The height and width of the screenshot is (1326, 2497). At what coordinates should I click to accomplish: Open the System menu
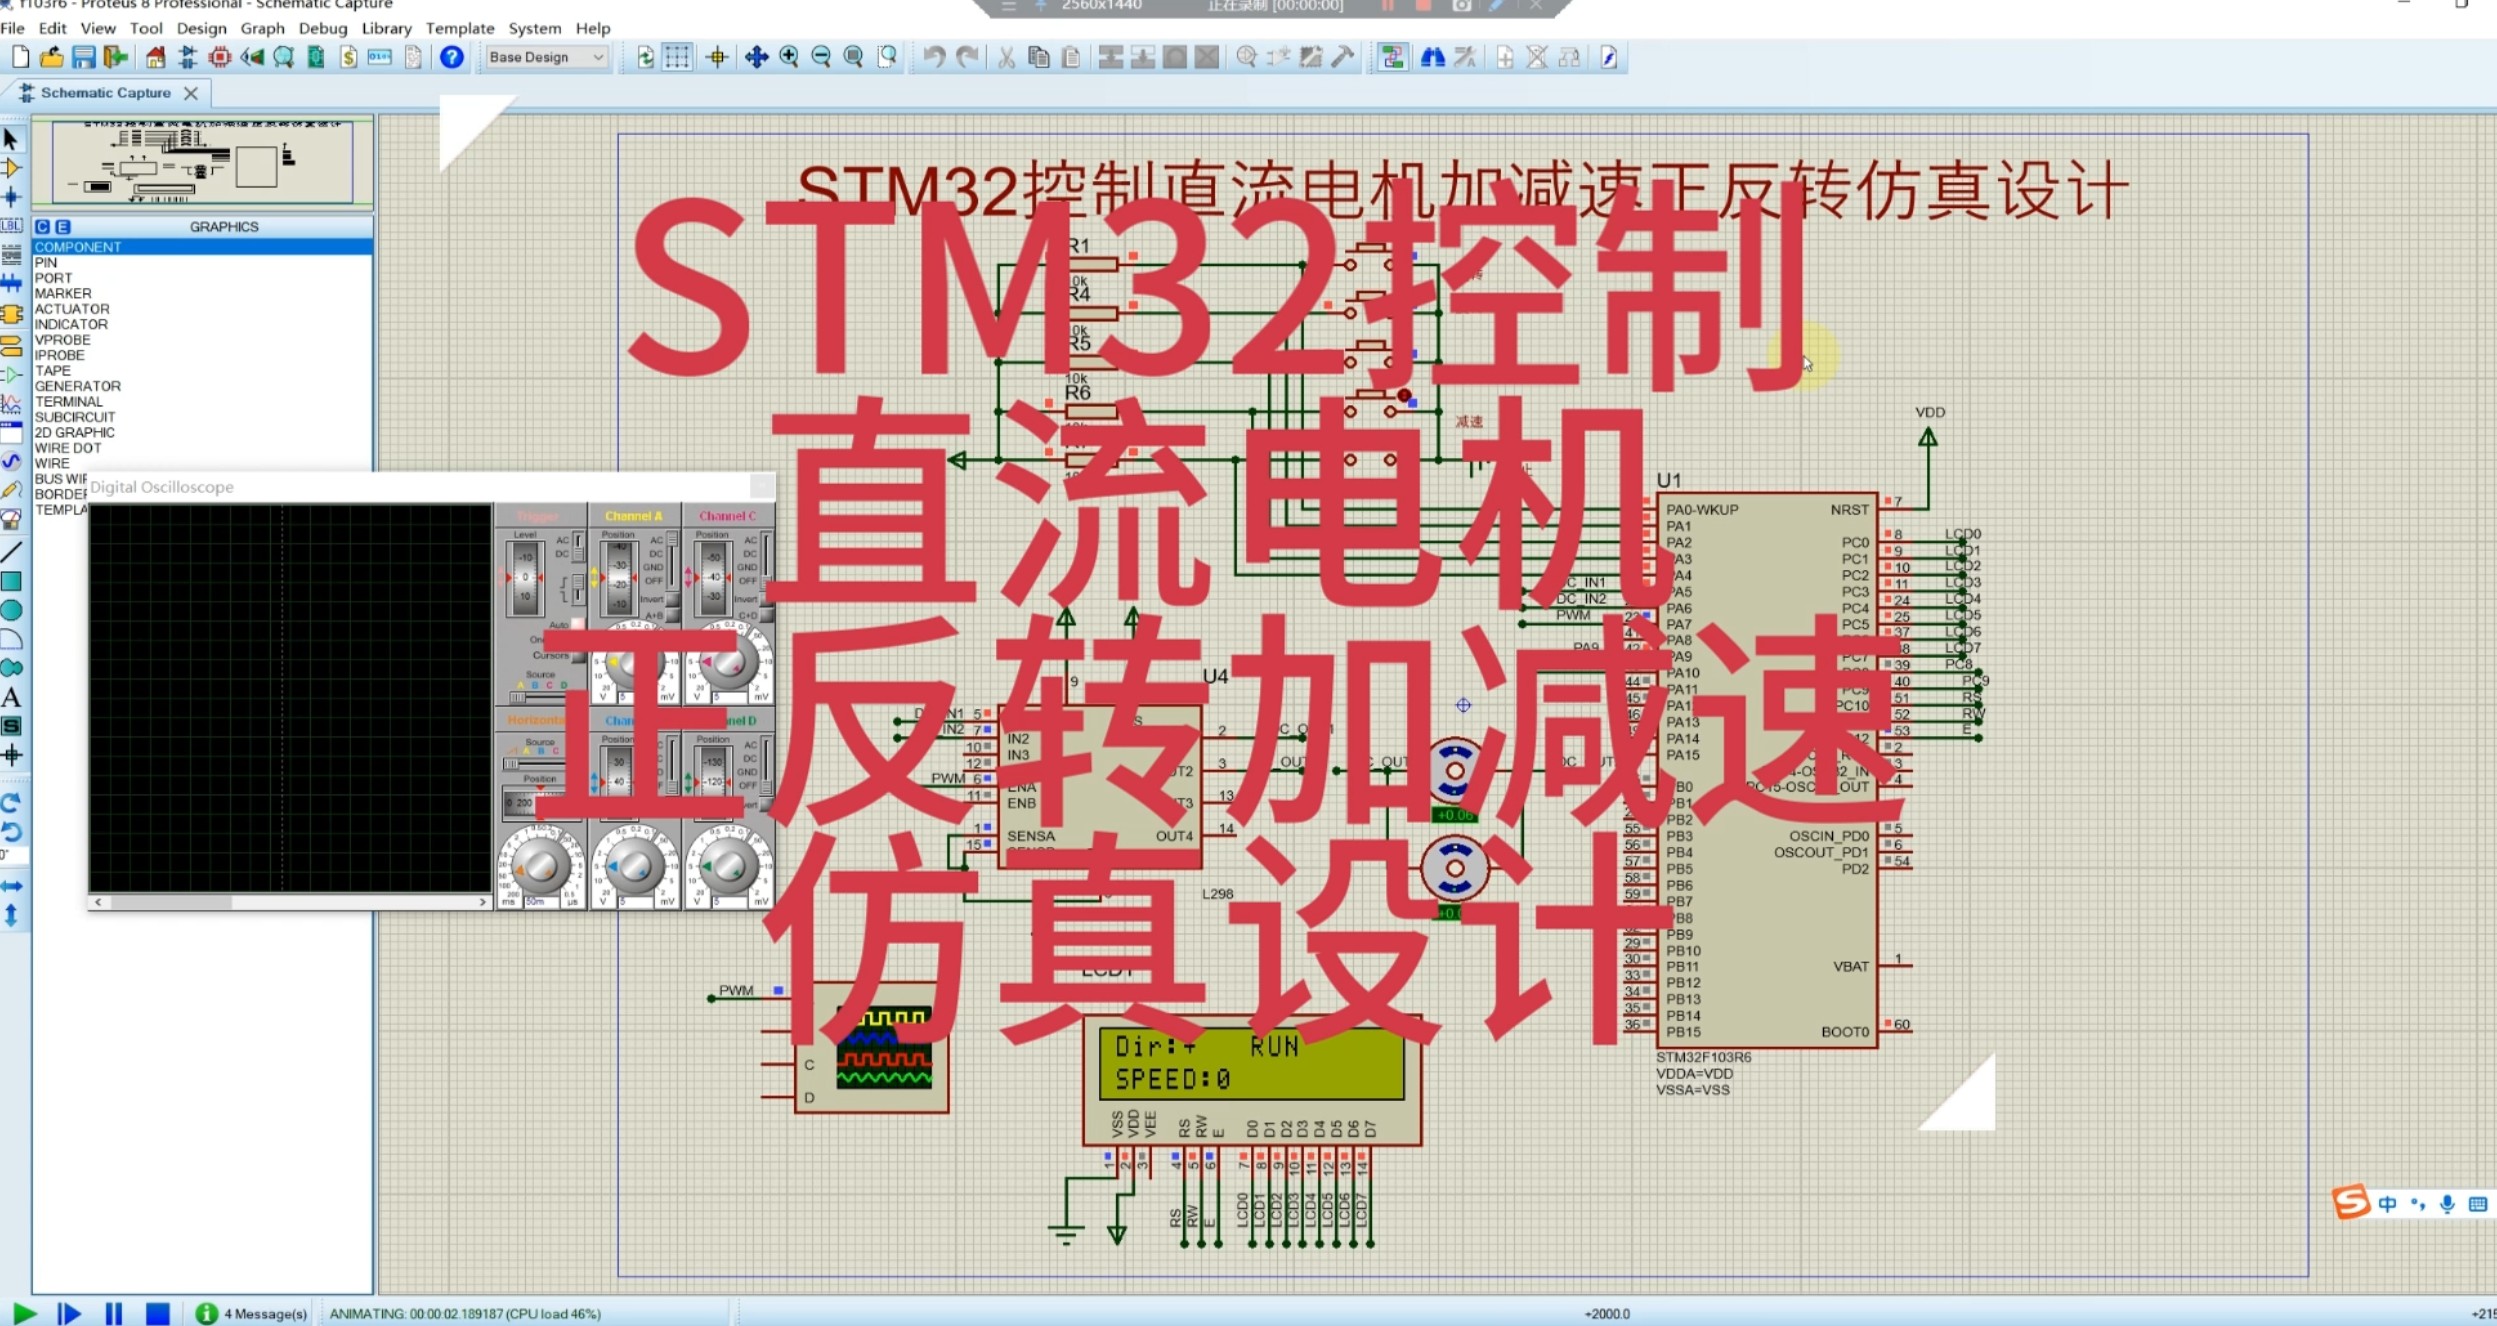(x=534, y=28)
